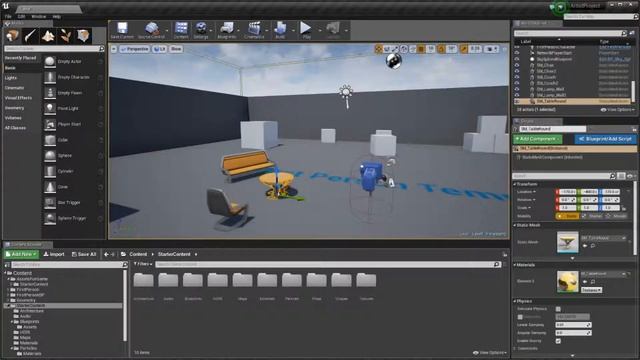The image size is (640, 360).
Task: Open the Add New dropdown
Action: click(21, 254)
